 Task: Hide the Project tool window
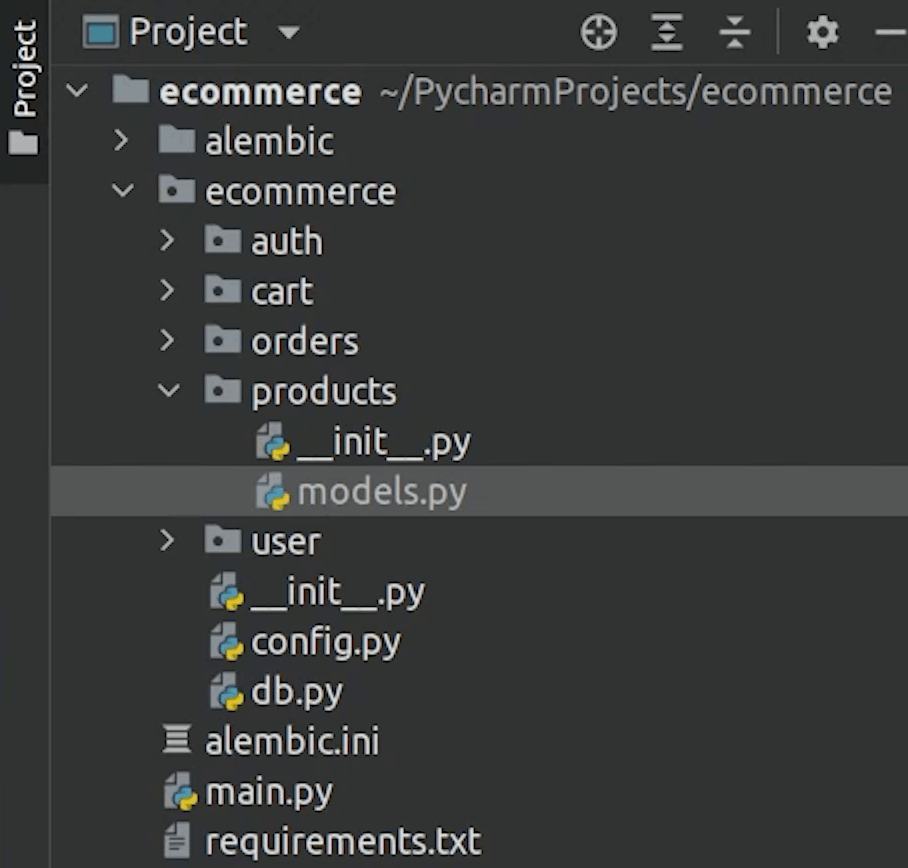[889, 33]
